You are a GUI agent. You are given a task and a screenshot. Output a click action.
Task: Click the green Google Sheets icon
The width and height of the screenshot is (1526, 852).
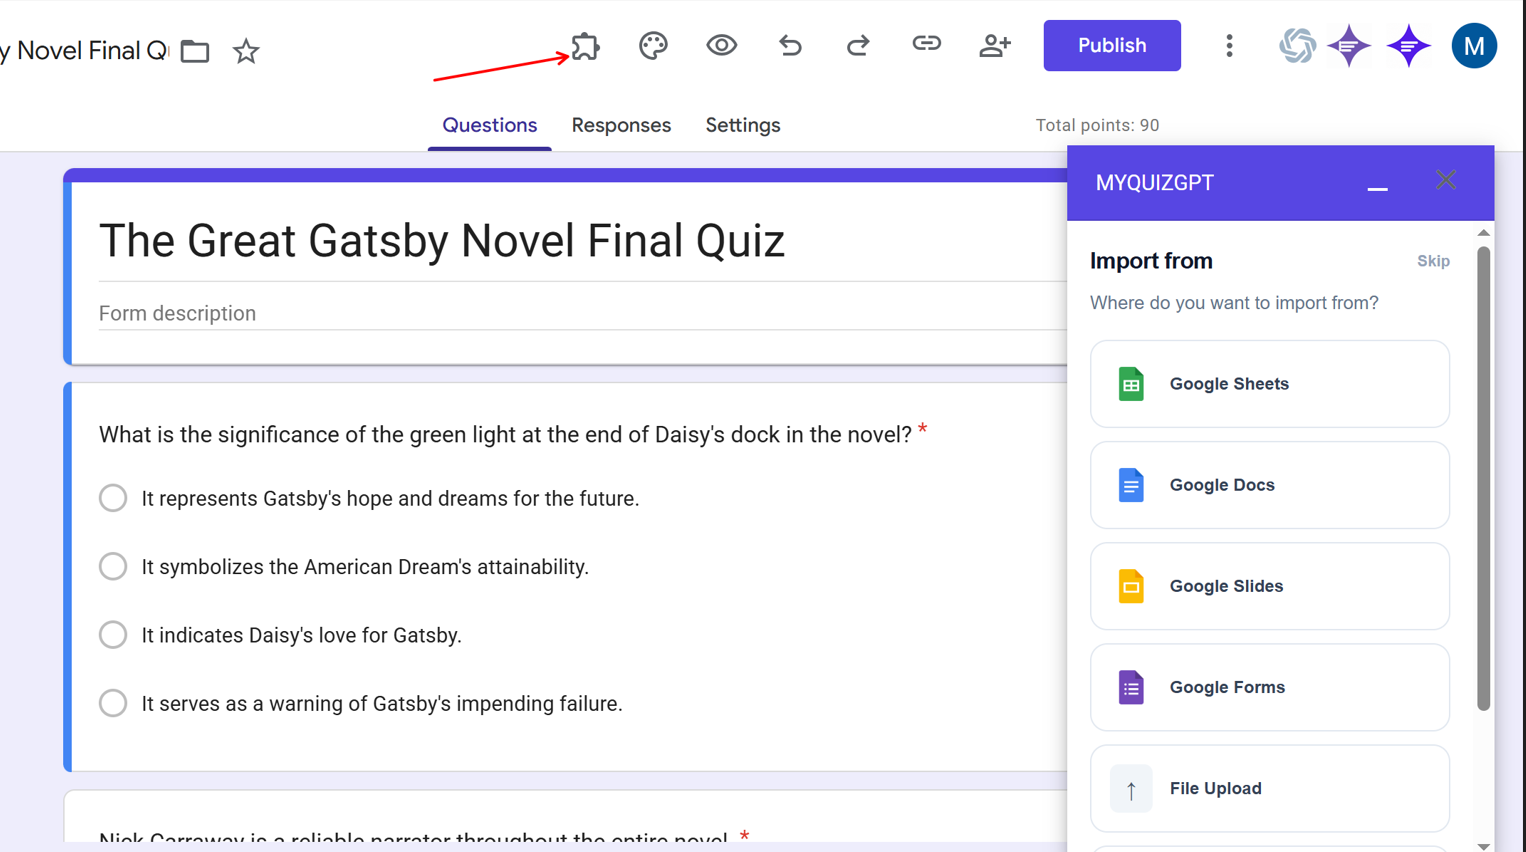click(1131, 384)
